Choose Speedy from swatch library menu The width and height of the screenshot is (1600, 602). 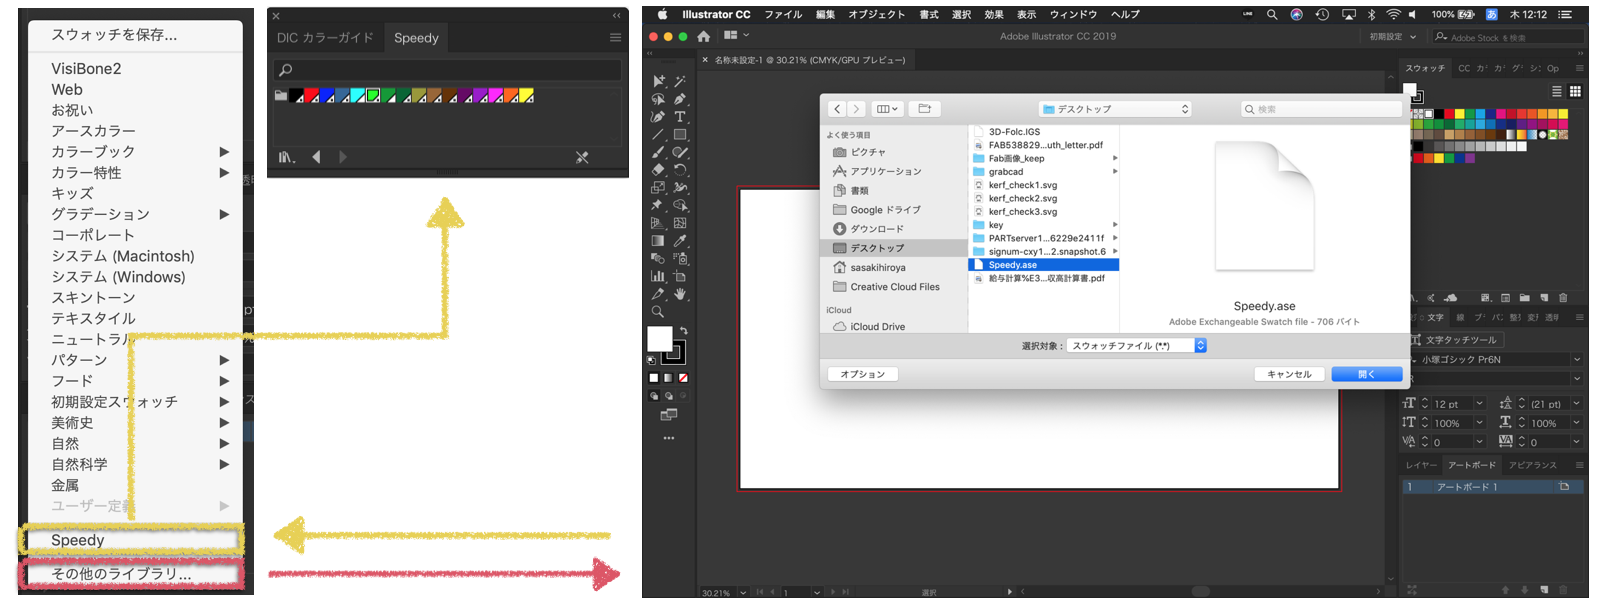click(131, 540)
